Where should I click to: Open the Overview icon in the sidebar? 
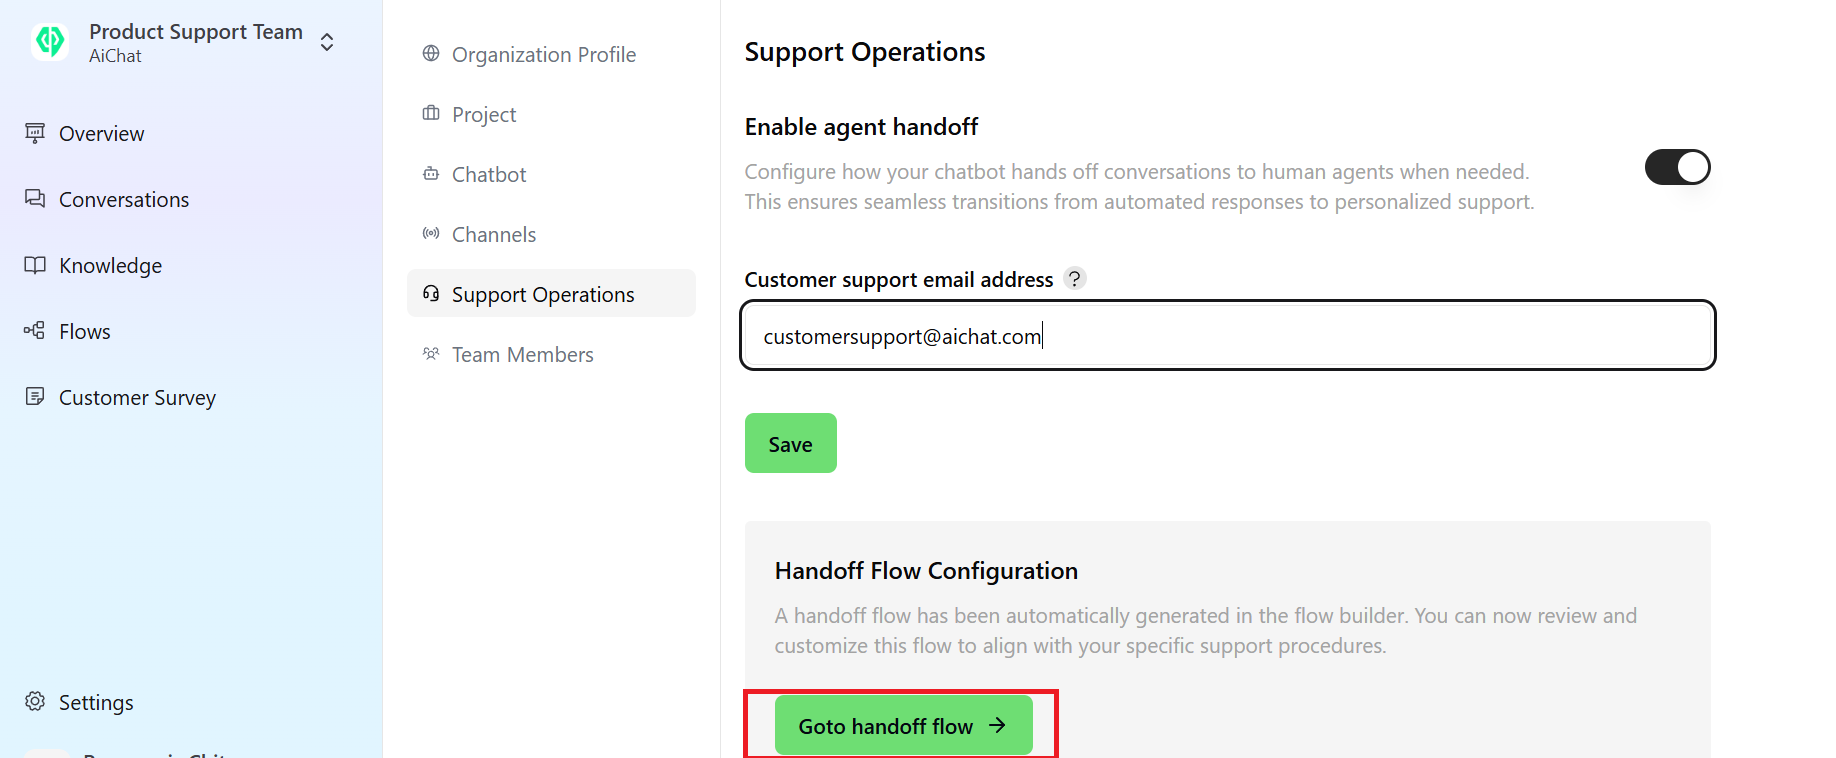coord(34,133)
